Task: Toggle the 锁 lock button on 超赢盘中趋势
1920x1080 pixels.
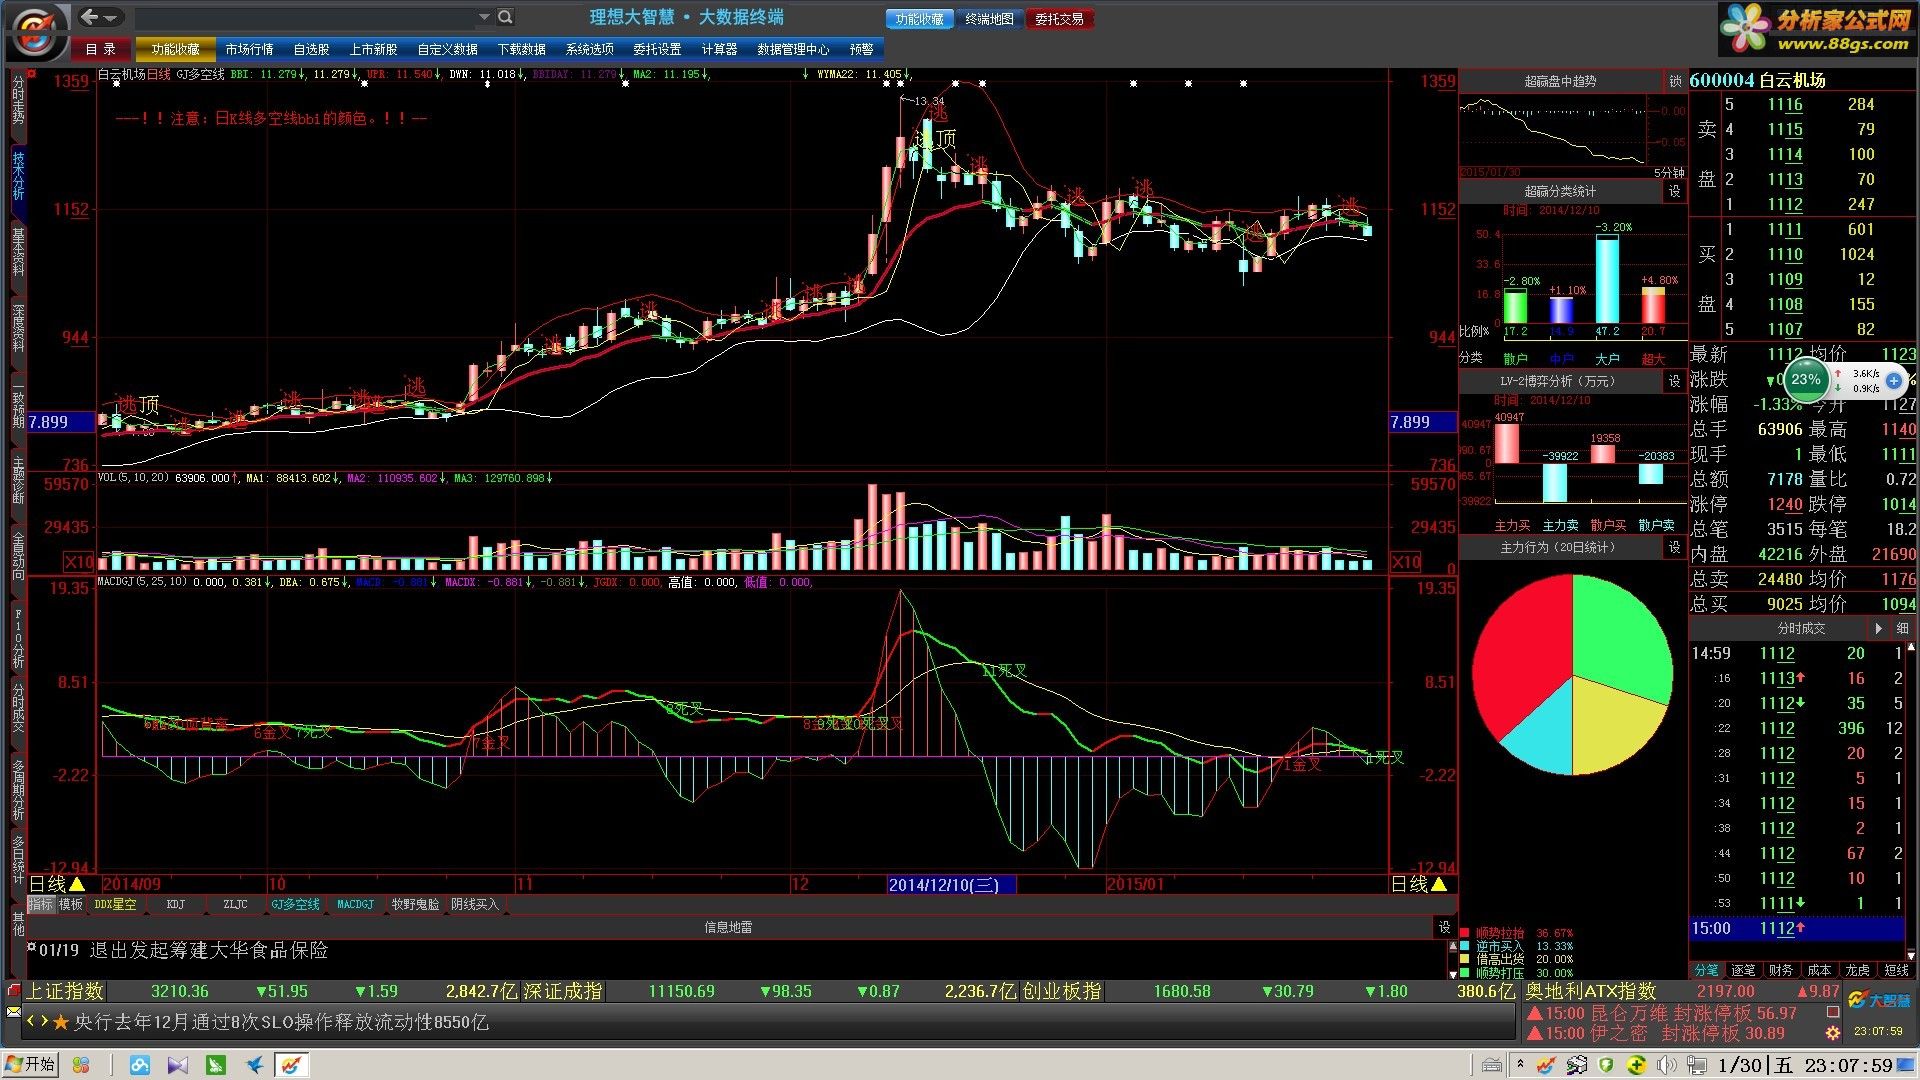Action: (x=1675, y=81)
